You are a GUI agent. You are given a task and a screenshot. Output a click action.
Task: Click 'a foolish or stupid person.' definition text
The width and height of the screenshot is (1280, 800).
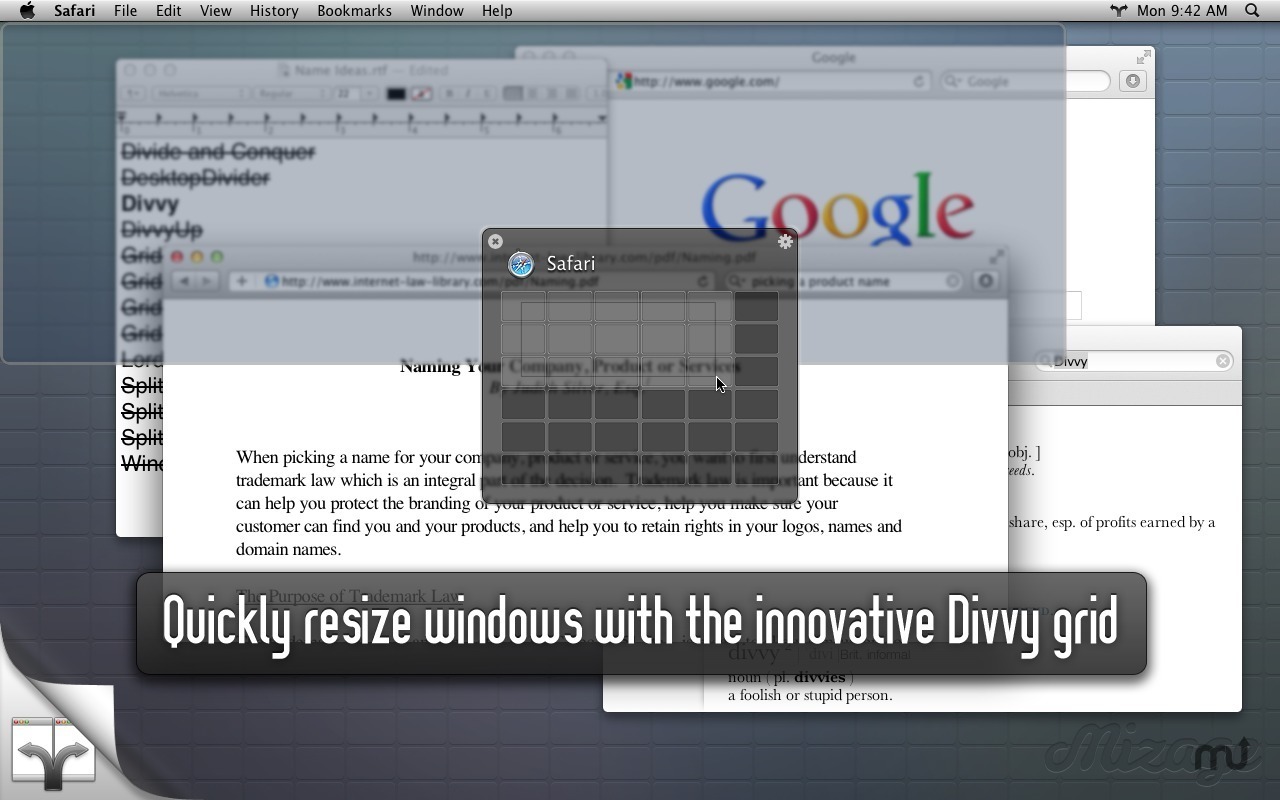pos(810,695)
